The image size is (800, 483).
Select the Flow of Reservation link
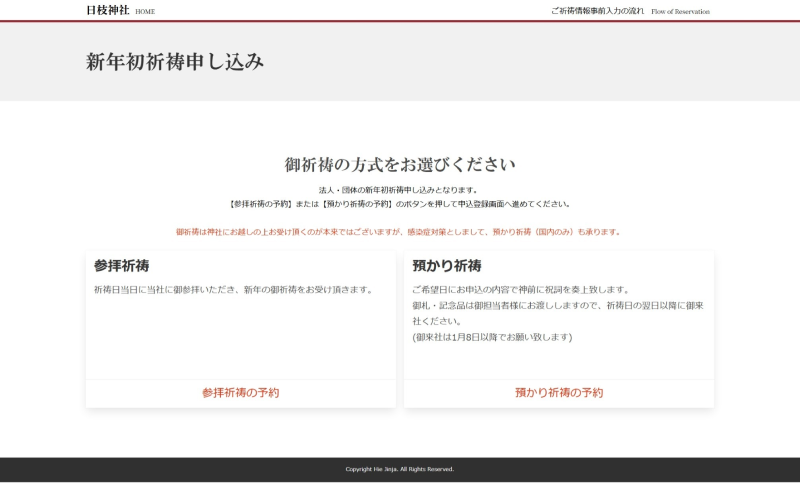tap(680, 12)
